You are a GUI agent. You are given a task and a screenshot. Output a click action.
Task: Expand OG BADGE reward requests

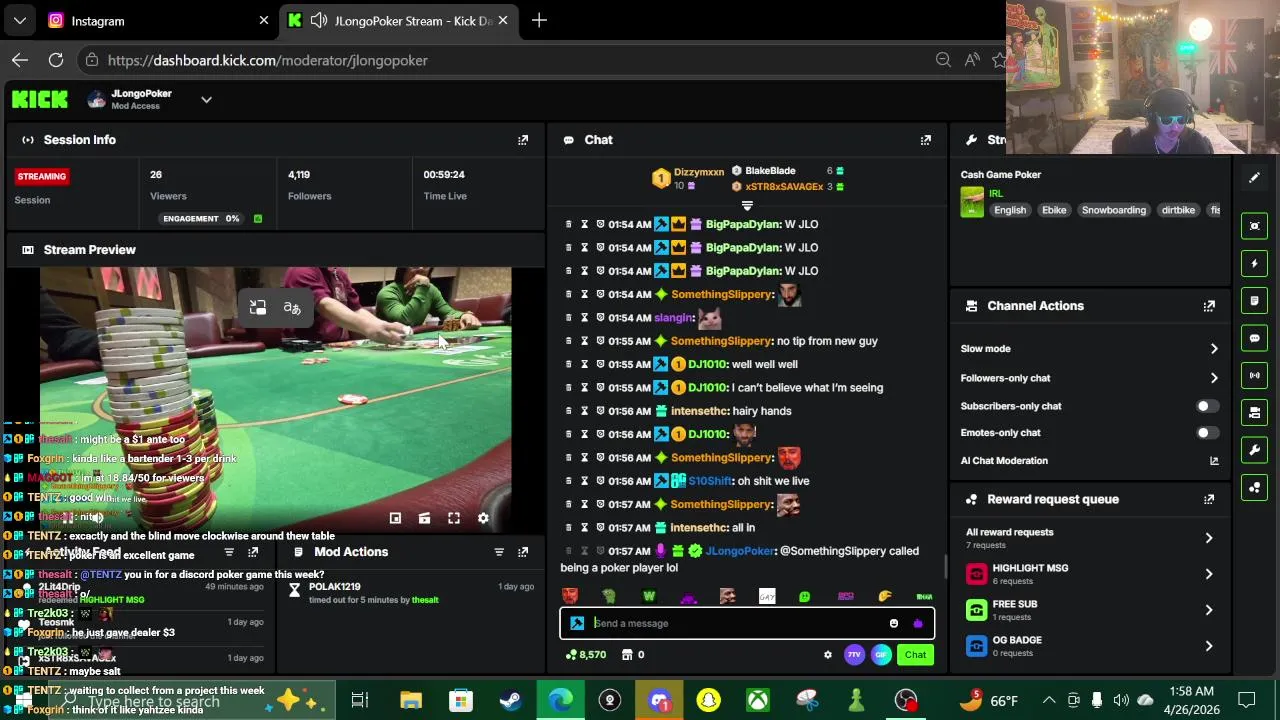tap(1209, 646)
